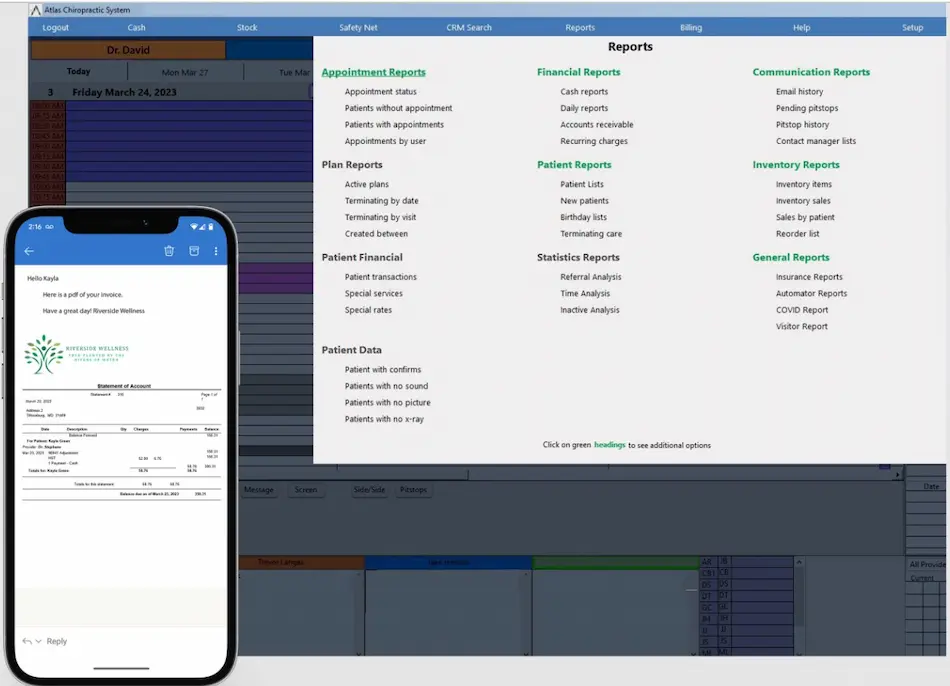Expand the Reply options chevron on the phone
The image size is (950, 686).
[39, 641]
